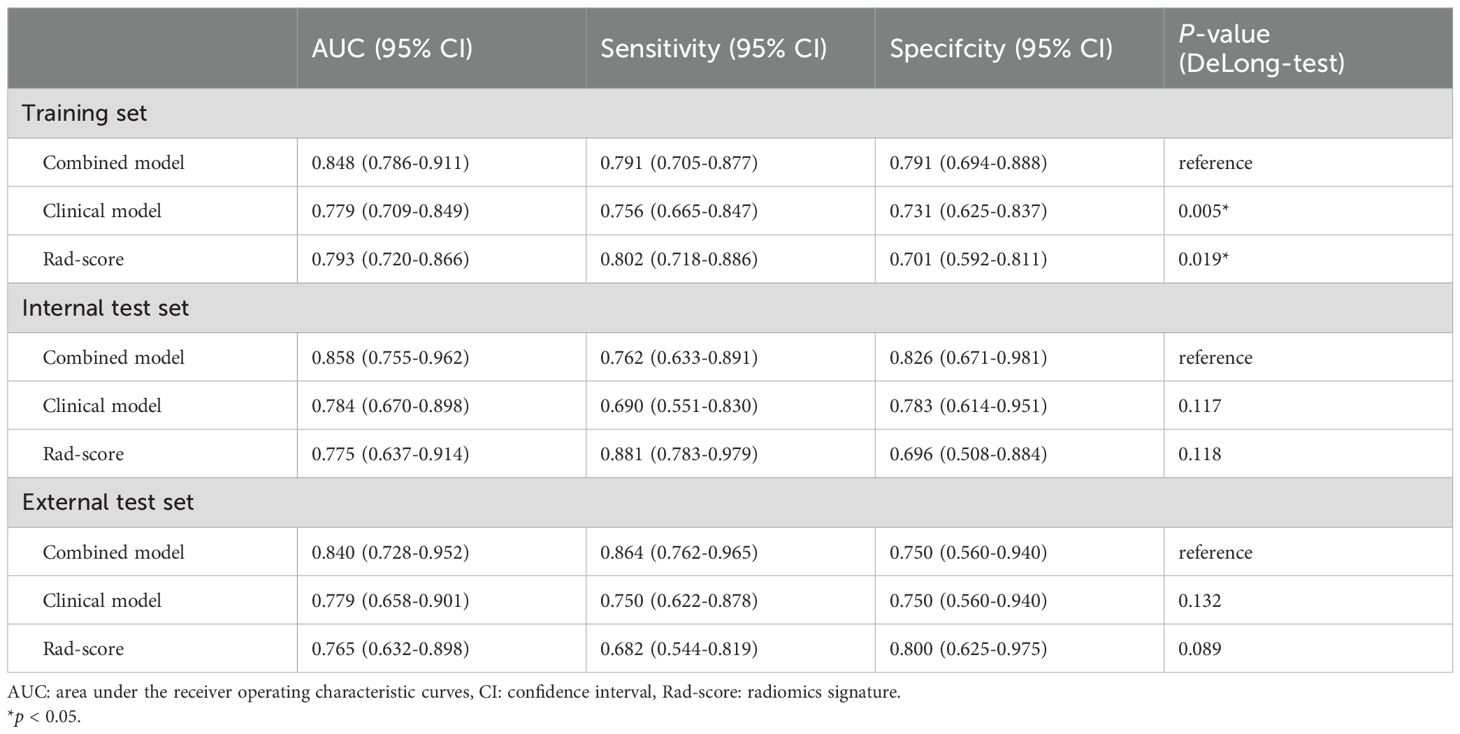Select the External test set section row

(108, 502)
